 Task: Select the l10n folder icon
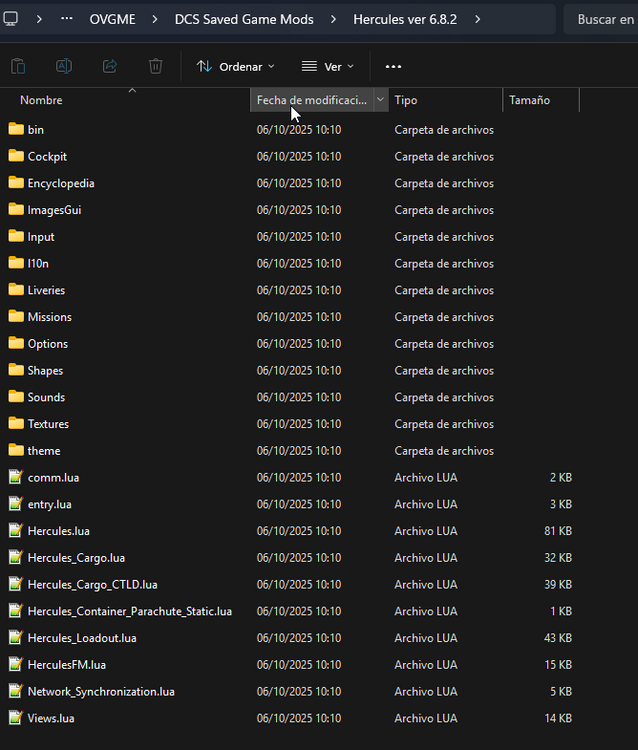(x=16, y=263)
